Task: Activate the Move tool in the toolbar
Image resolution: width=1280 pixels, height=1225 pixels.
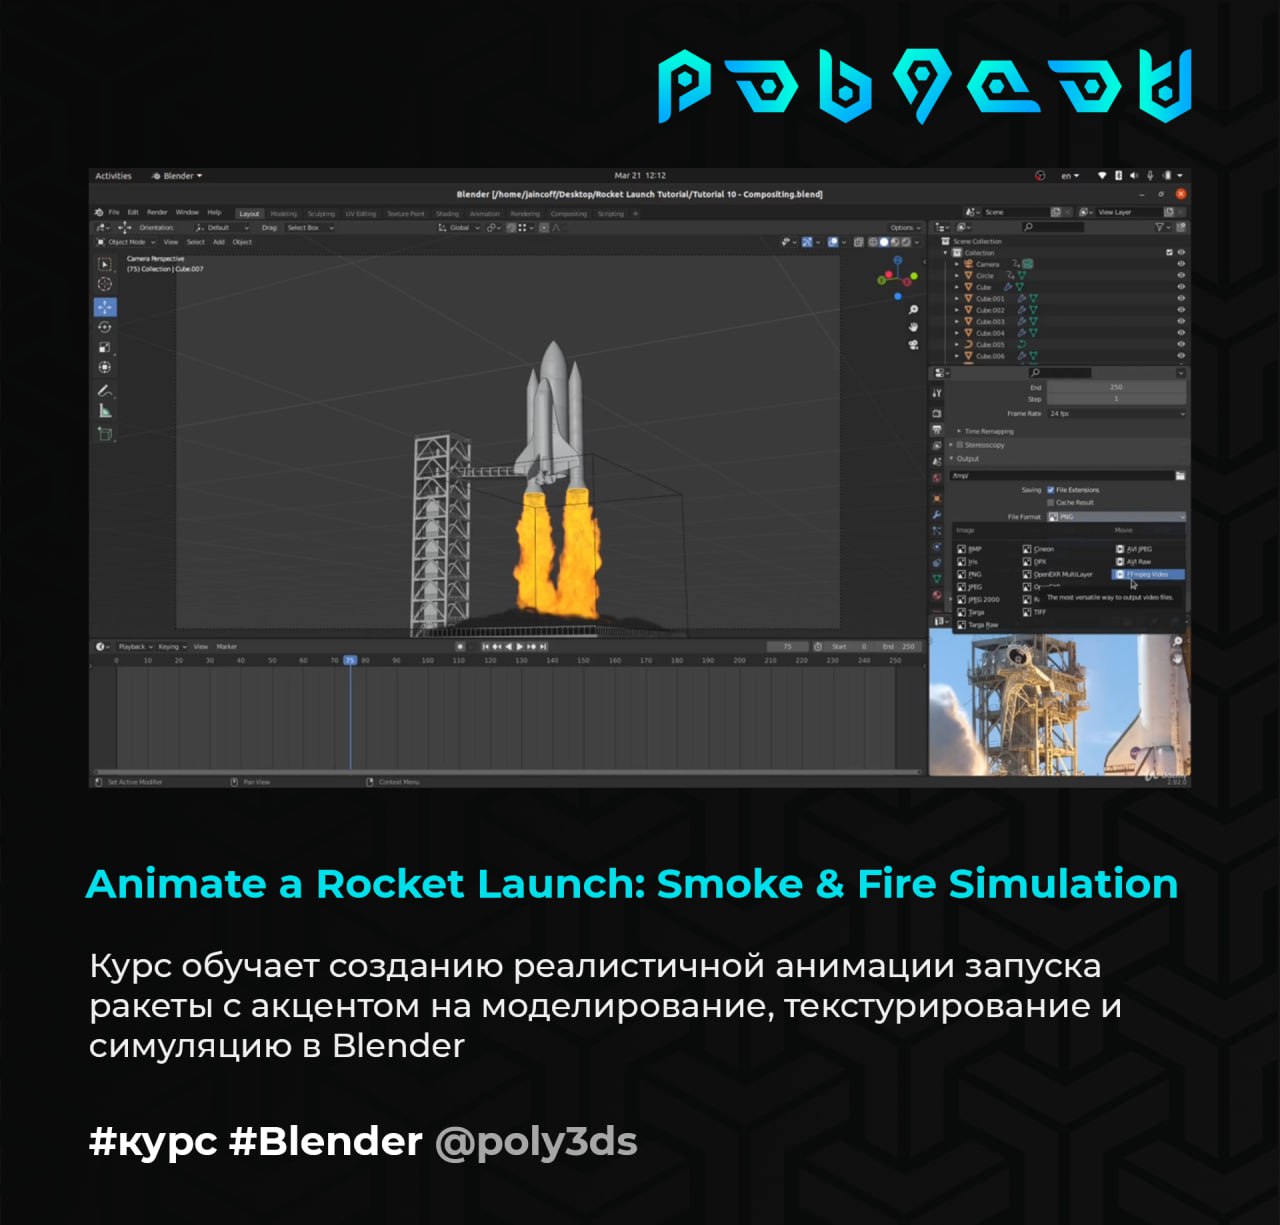Action: tap(105, 307)
